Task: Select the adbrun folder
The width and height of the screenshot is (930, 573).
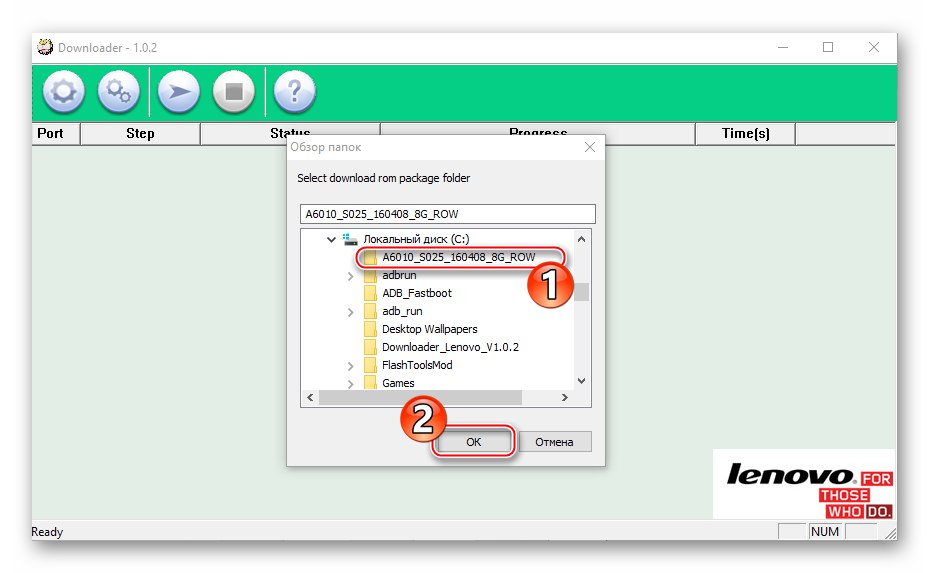Action: 399,275
